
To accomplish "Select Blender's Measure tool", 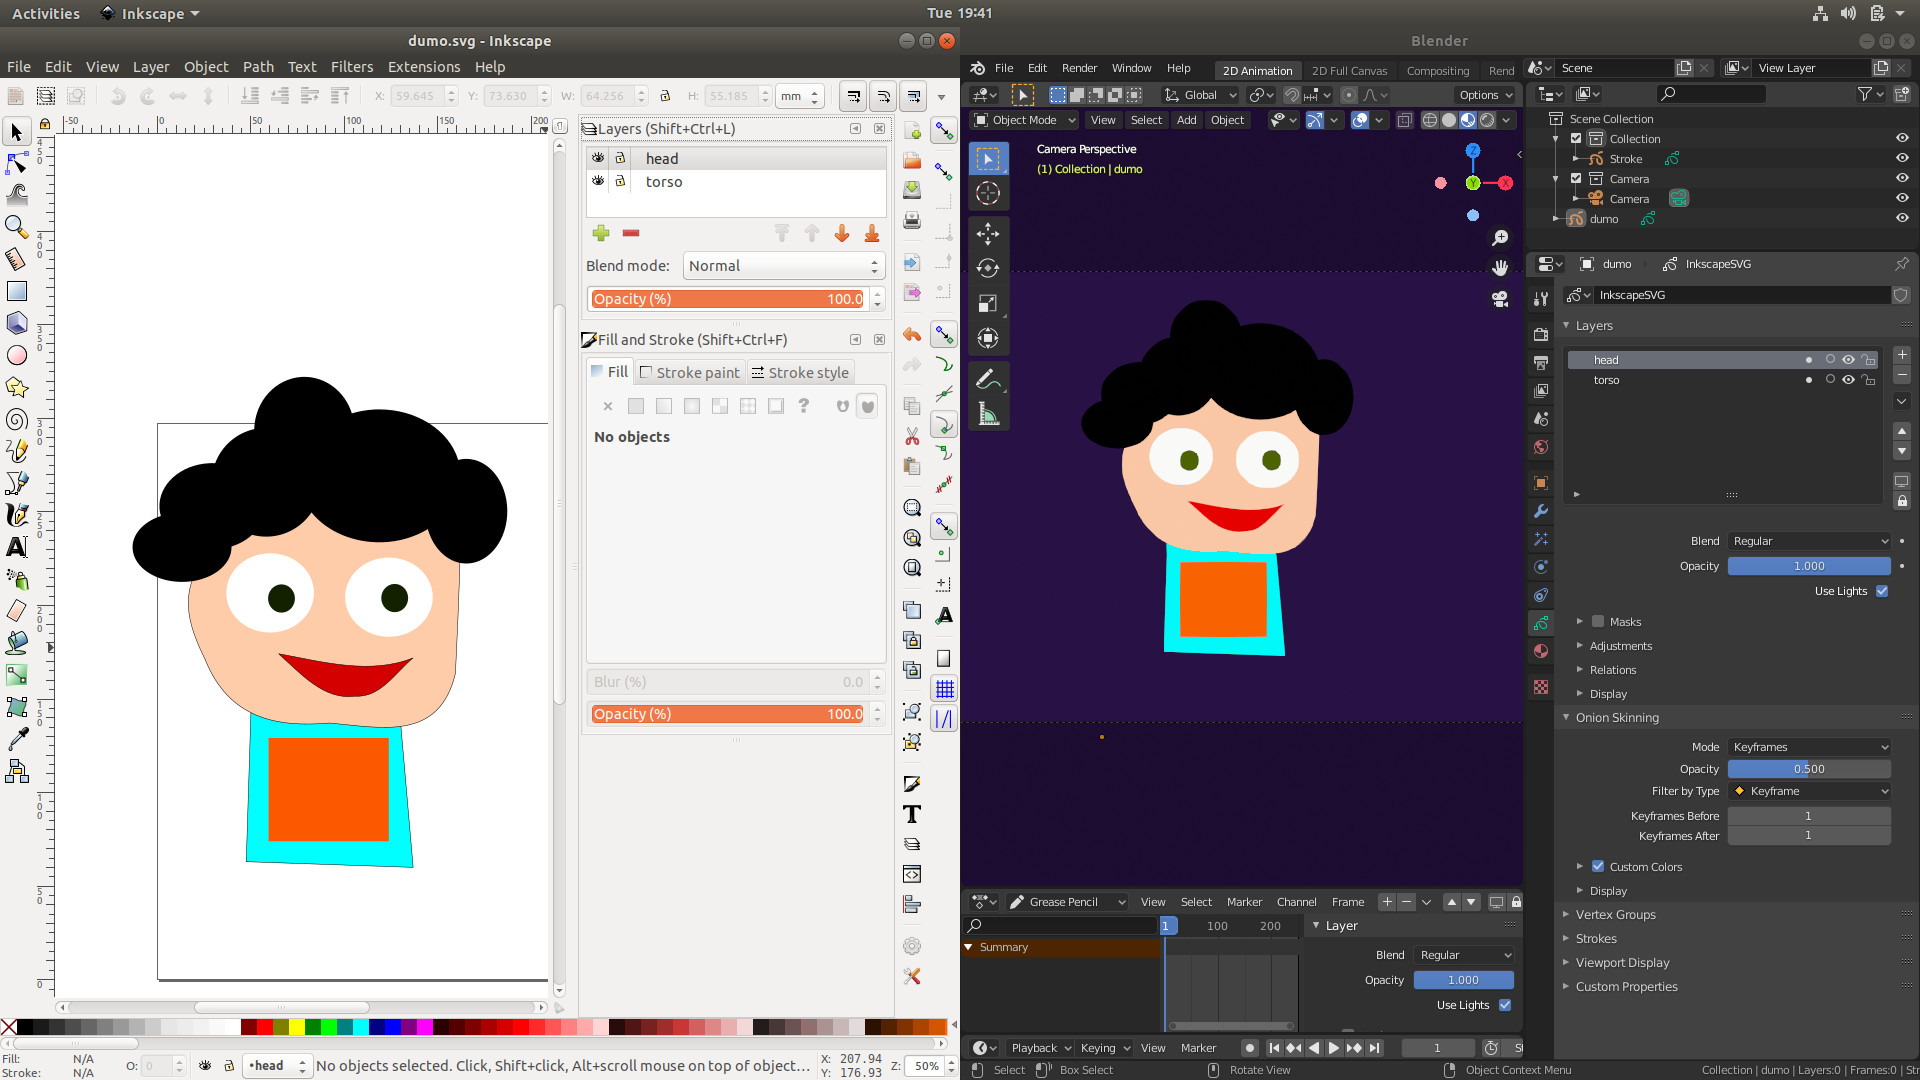I will [988, 414].
